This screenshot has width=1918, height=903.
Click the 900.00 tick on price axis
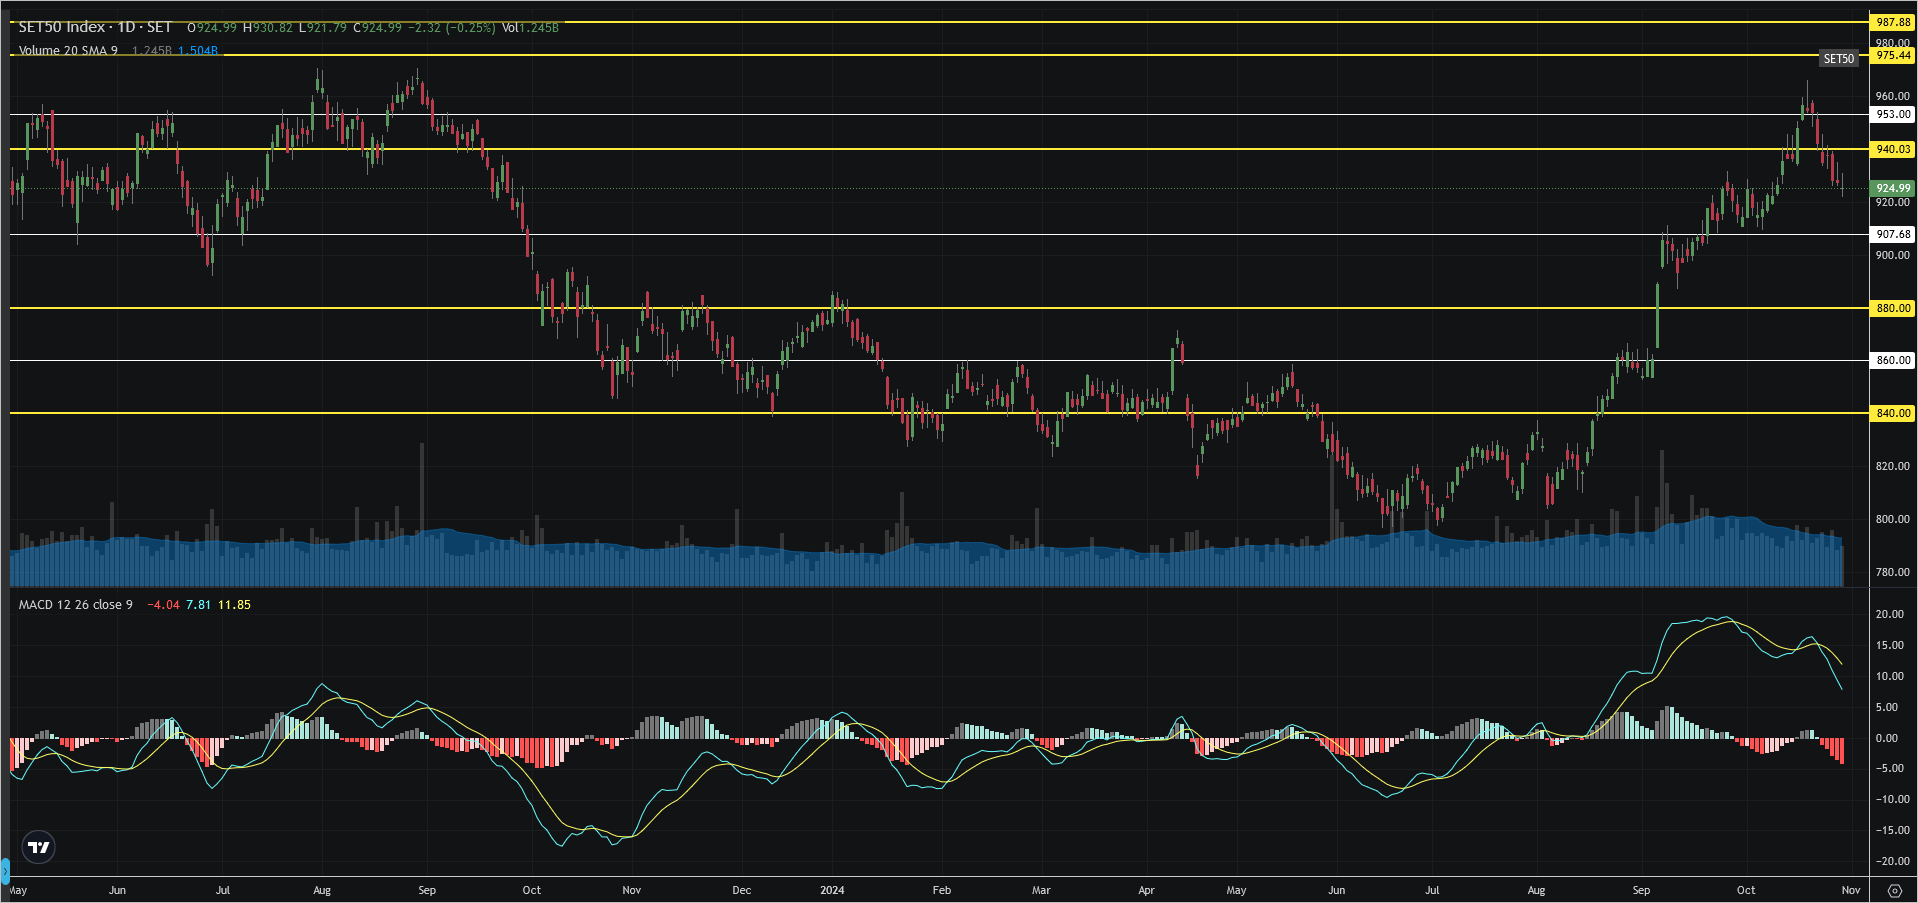tap(1892, 255)
